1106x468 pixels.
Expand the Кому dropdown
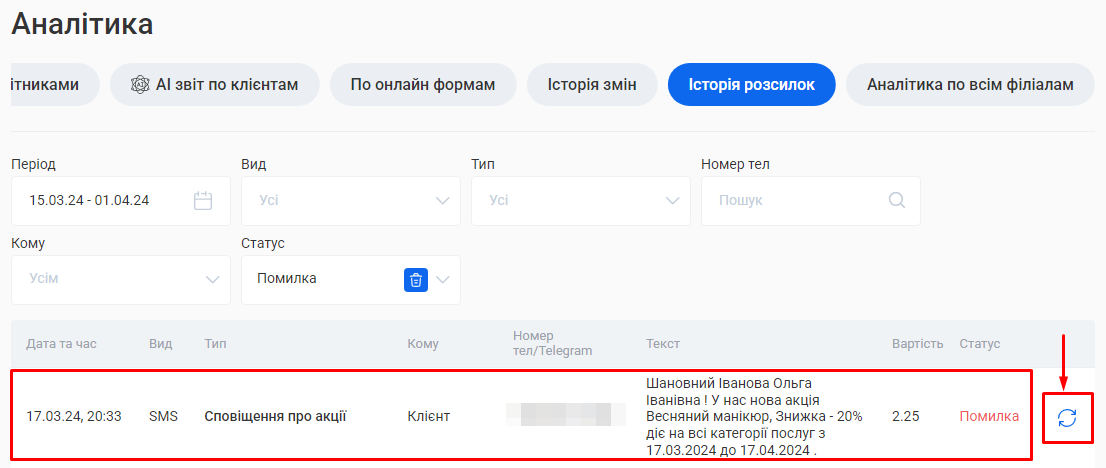(x=121, y=280)
